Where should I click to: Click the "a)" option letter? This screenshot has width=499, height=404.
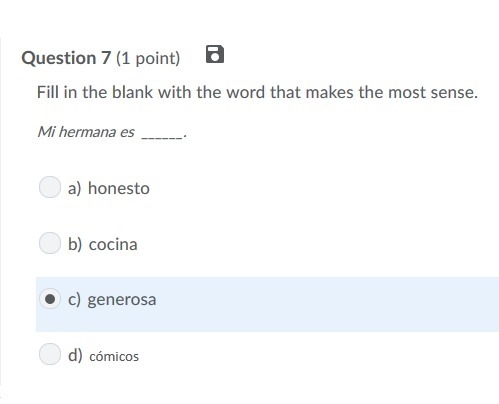pyautogui.click(x=75, y=188)
